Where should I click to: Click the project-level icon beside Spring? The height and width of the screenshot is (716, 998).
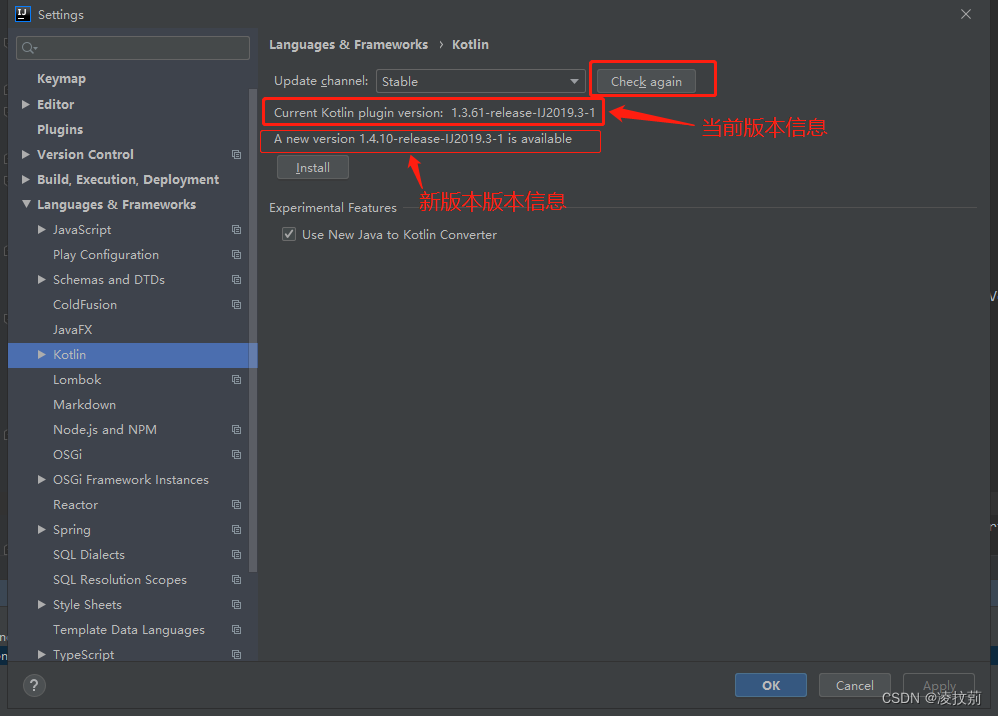[x=237, y=530]
